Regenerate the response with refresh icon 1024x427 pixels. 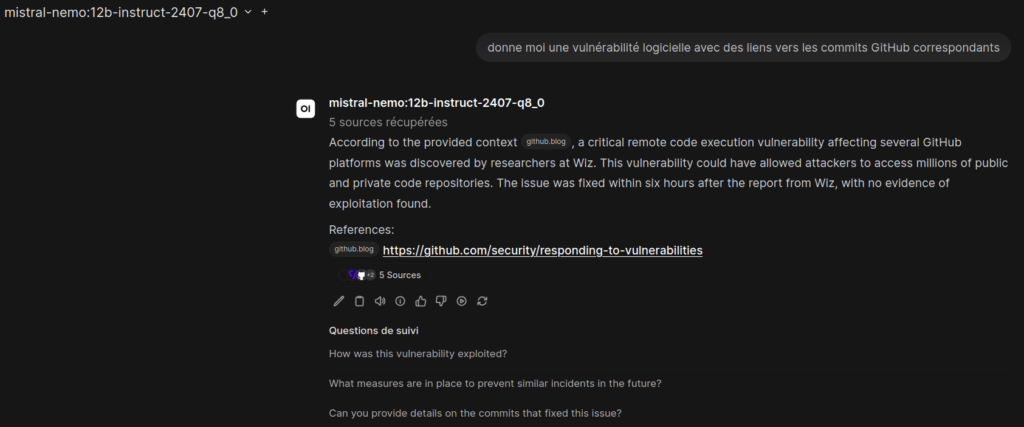(x=482, y=300)
